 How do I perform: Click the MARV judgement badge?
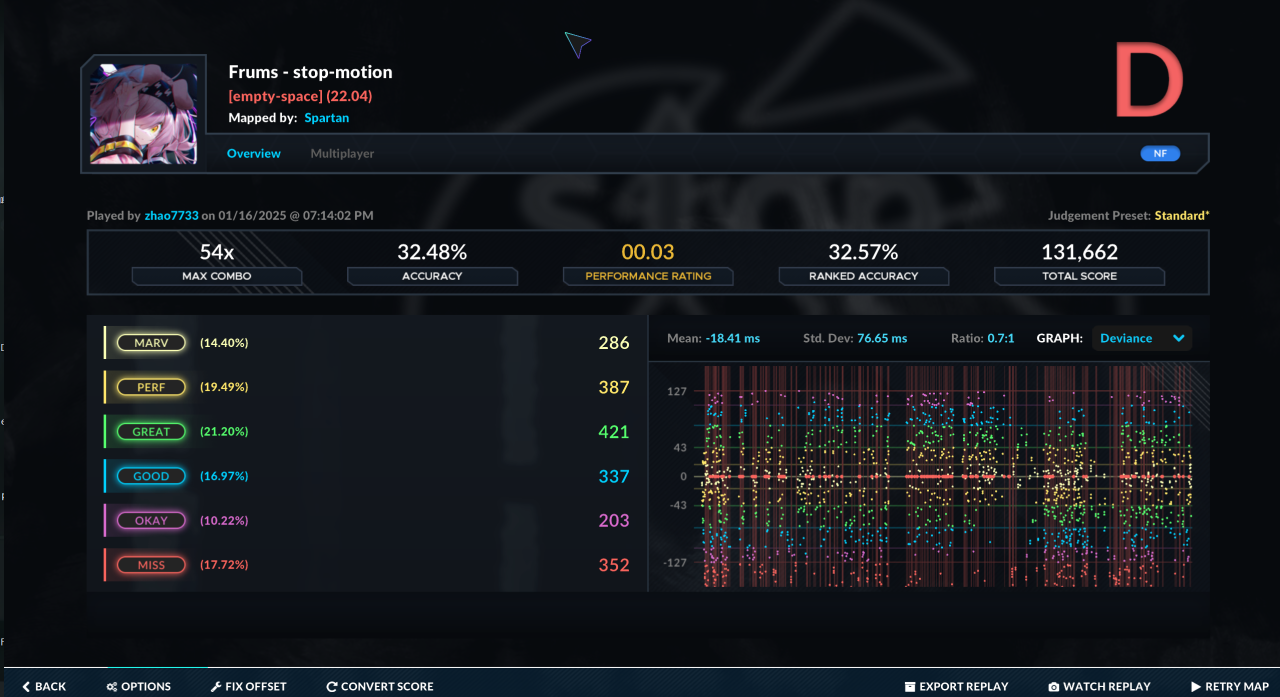[151, 343]
